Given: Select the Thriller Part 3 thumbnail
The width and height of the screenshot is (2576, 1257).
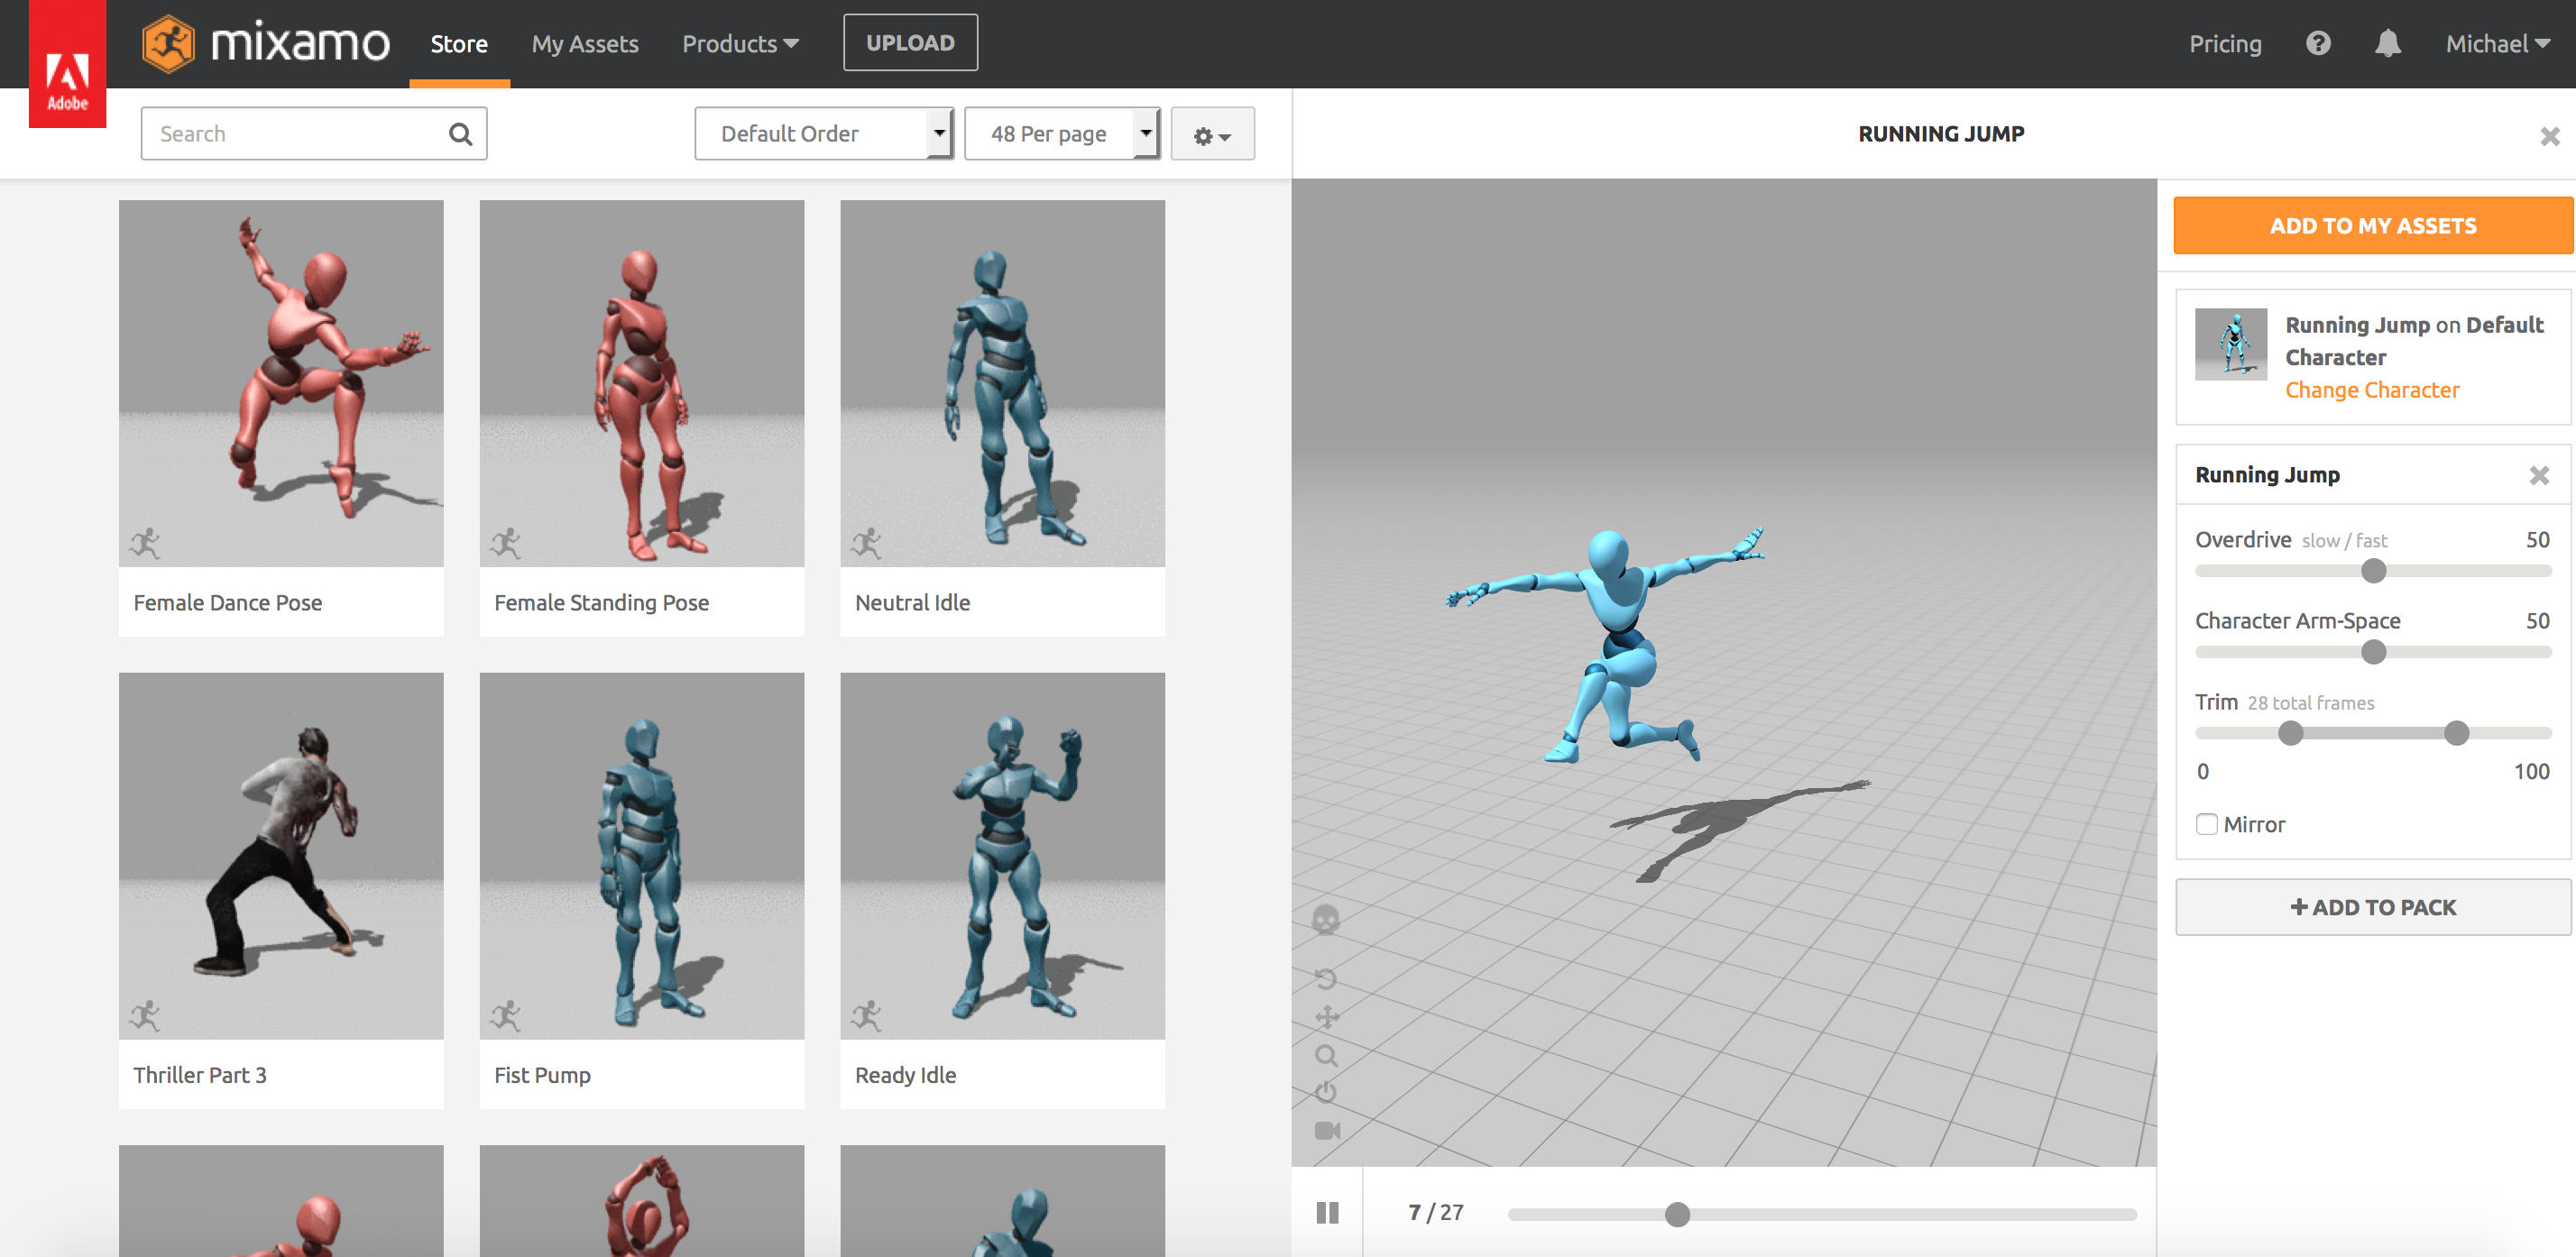Looking at the screenshot, I should click(281, 855).
